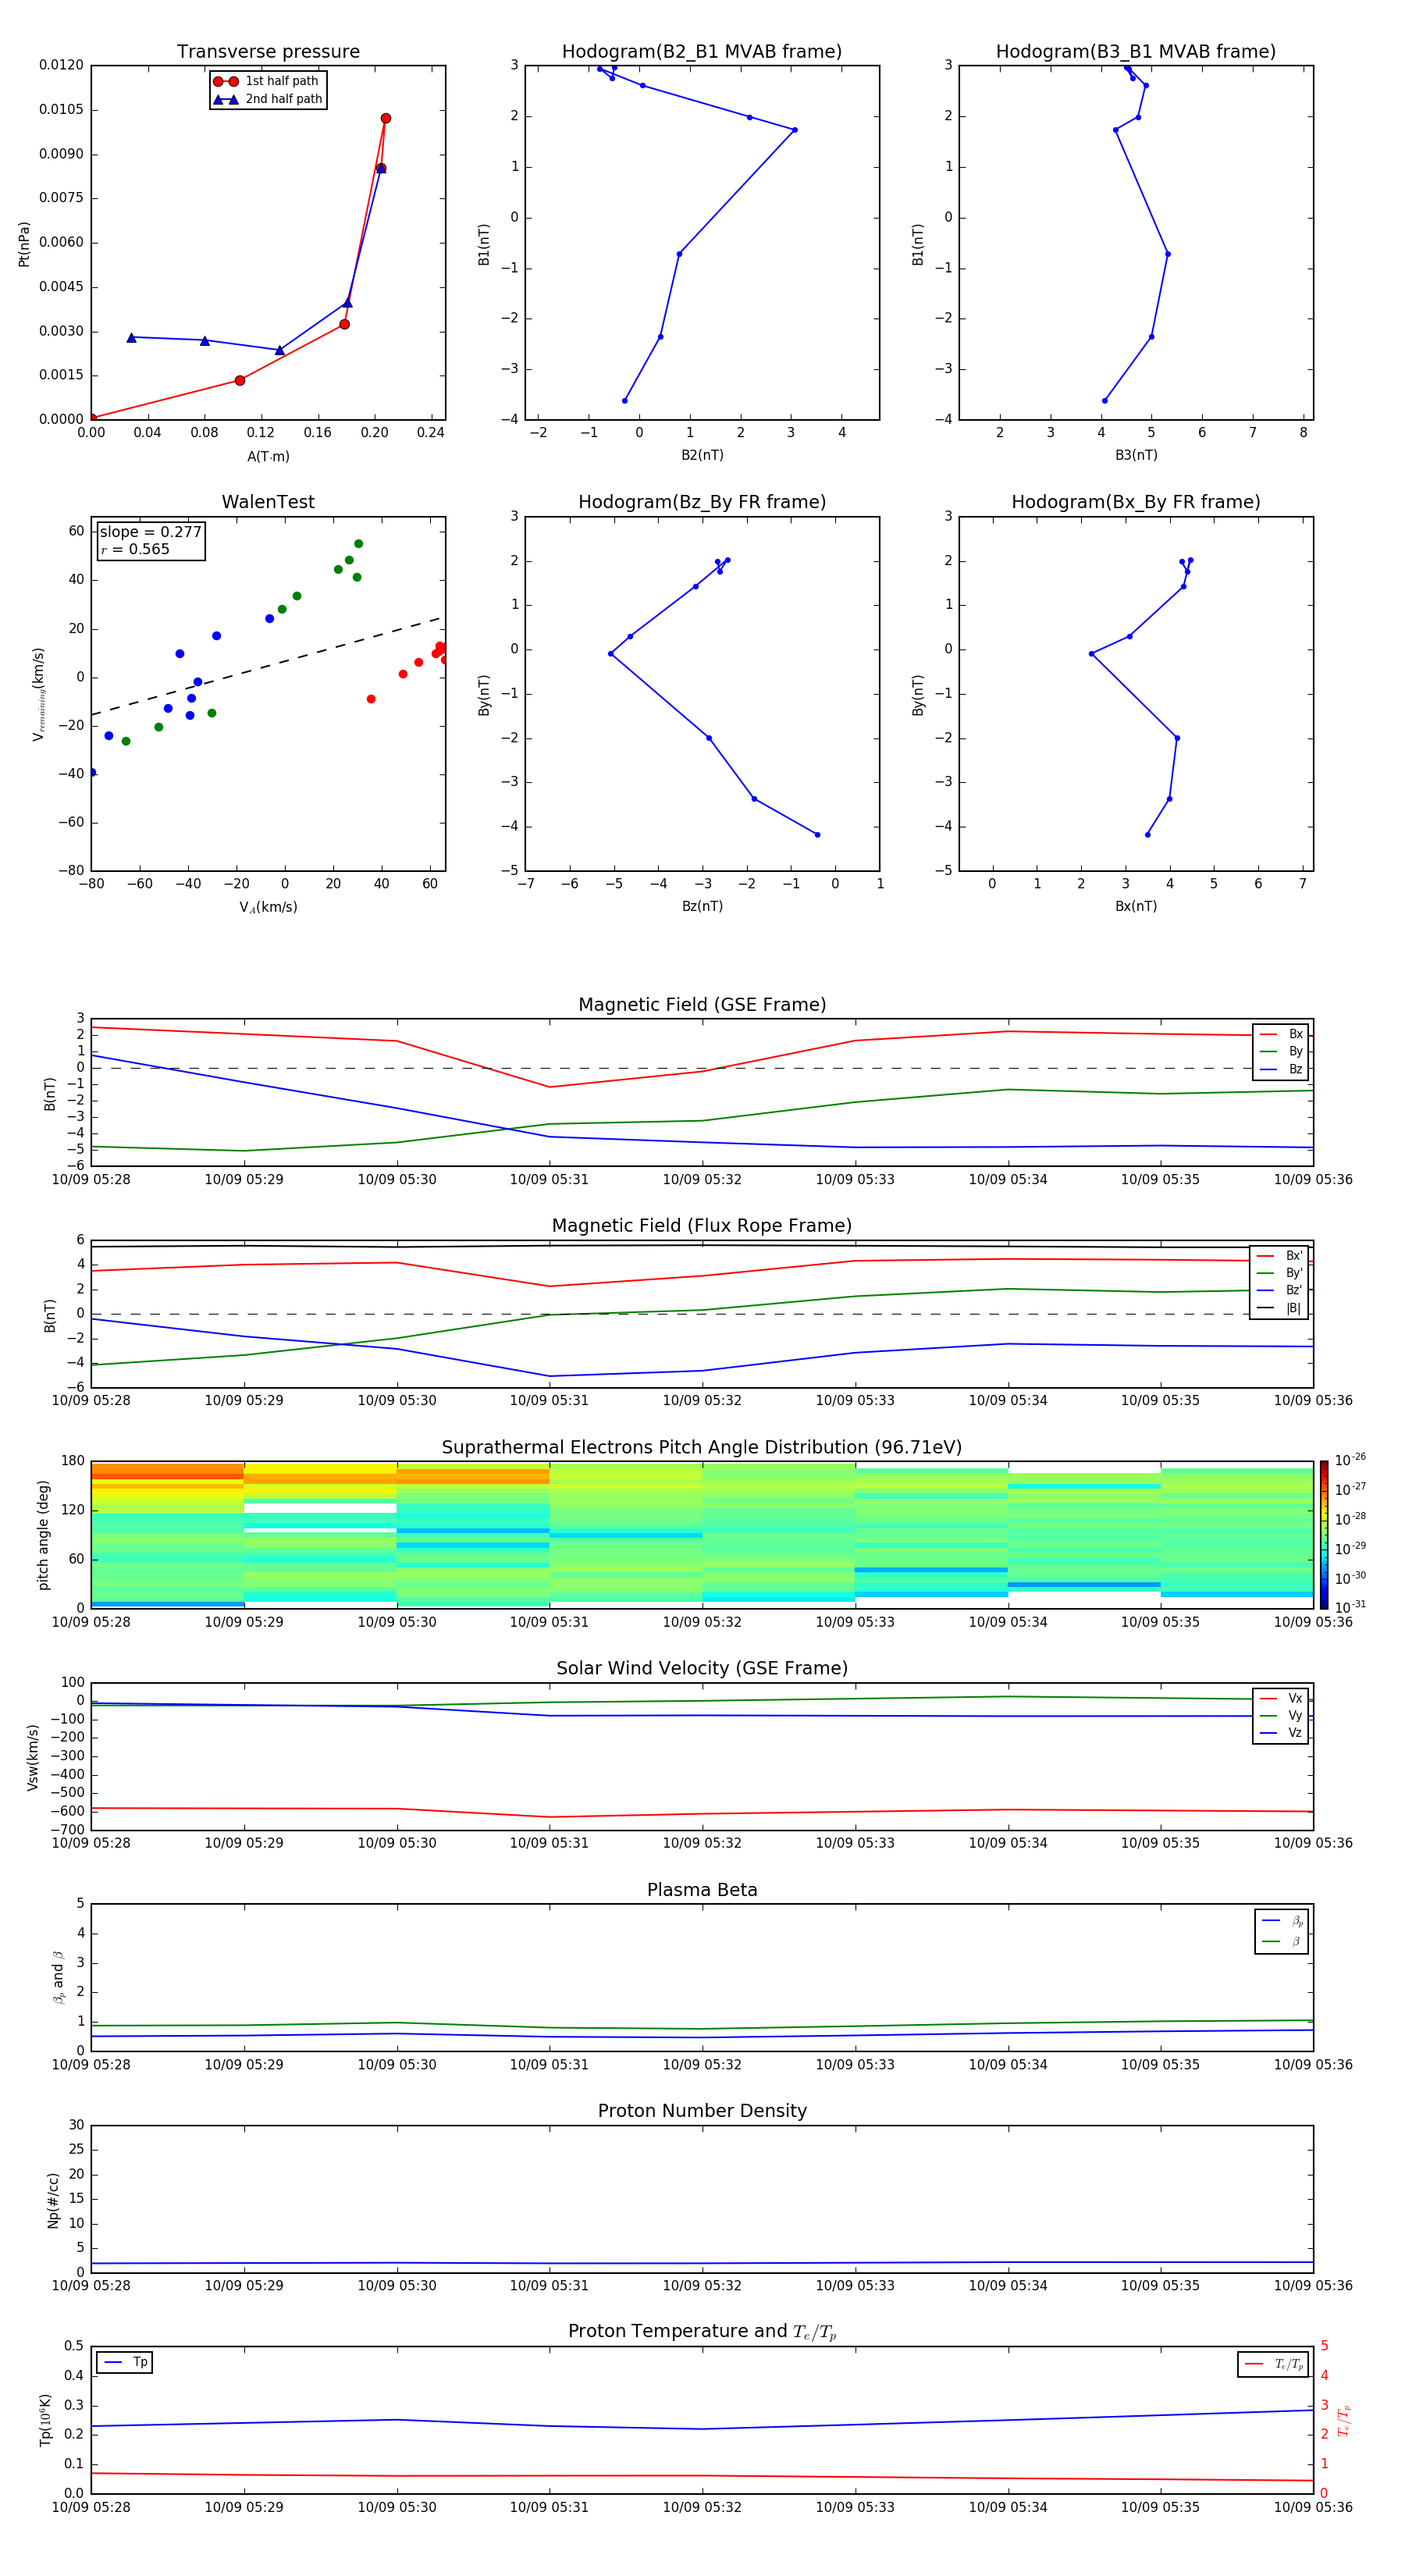Select the 'Hodogram(B3_B1 MVAB frame)' title
This screenshot has height=2576, width=1405.
tap(1136, 52)
